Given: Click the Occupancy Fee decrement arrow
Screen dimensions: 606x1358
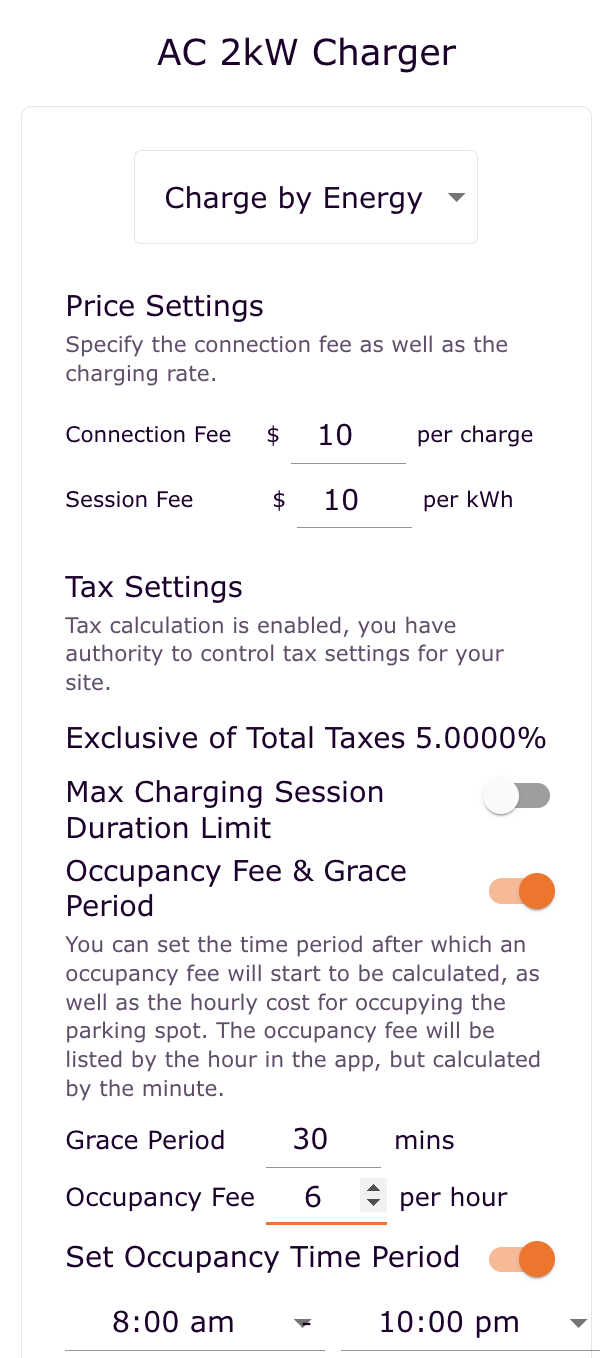Looking at the screenshot, I should (372, 1203).
